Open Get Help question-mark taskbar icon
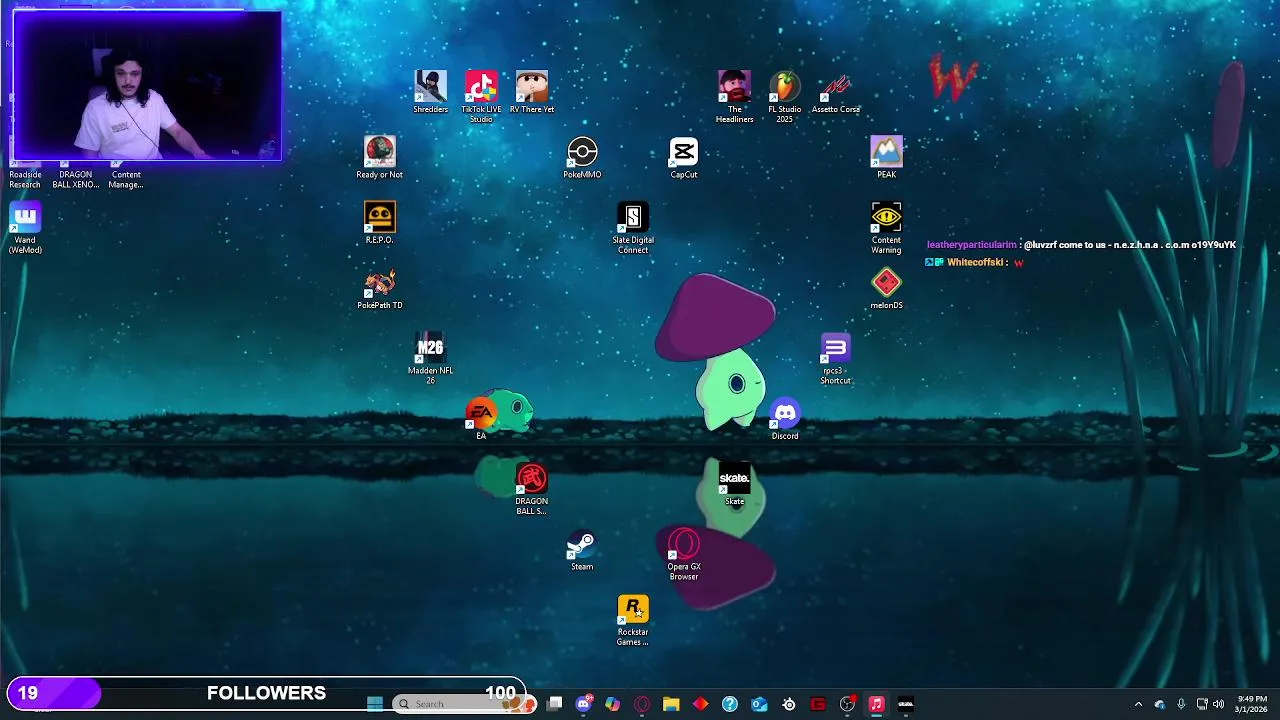 tap(730, 704)
